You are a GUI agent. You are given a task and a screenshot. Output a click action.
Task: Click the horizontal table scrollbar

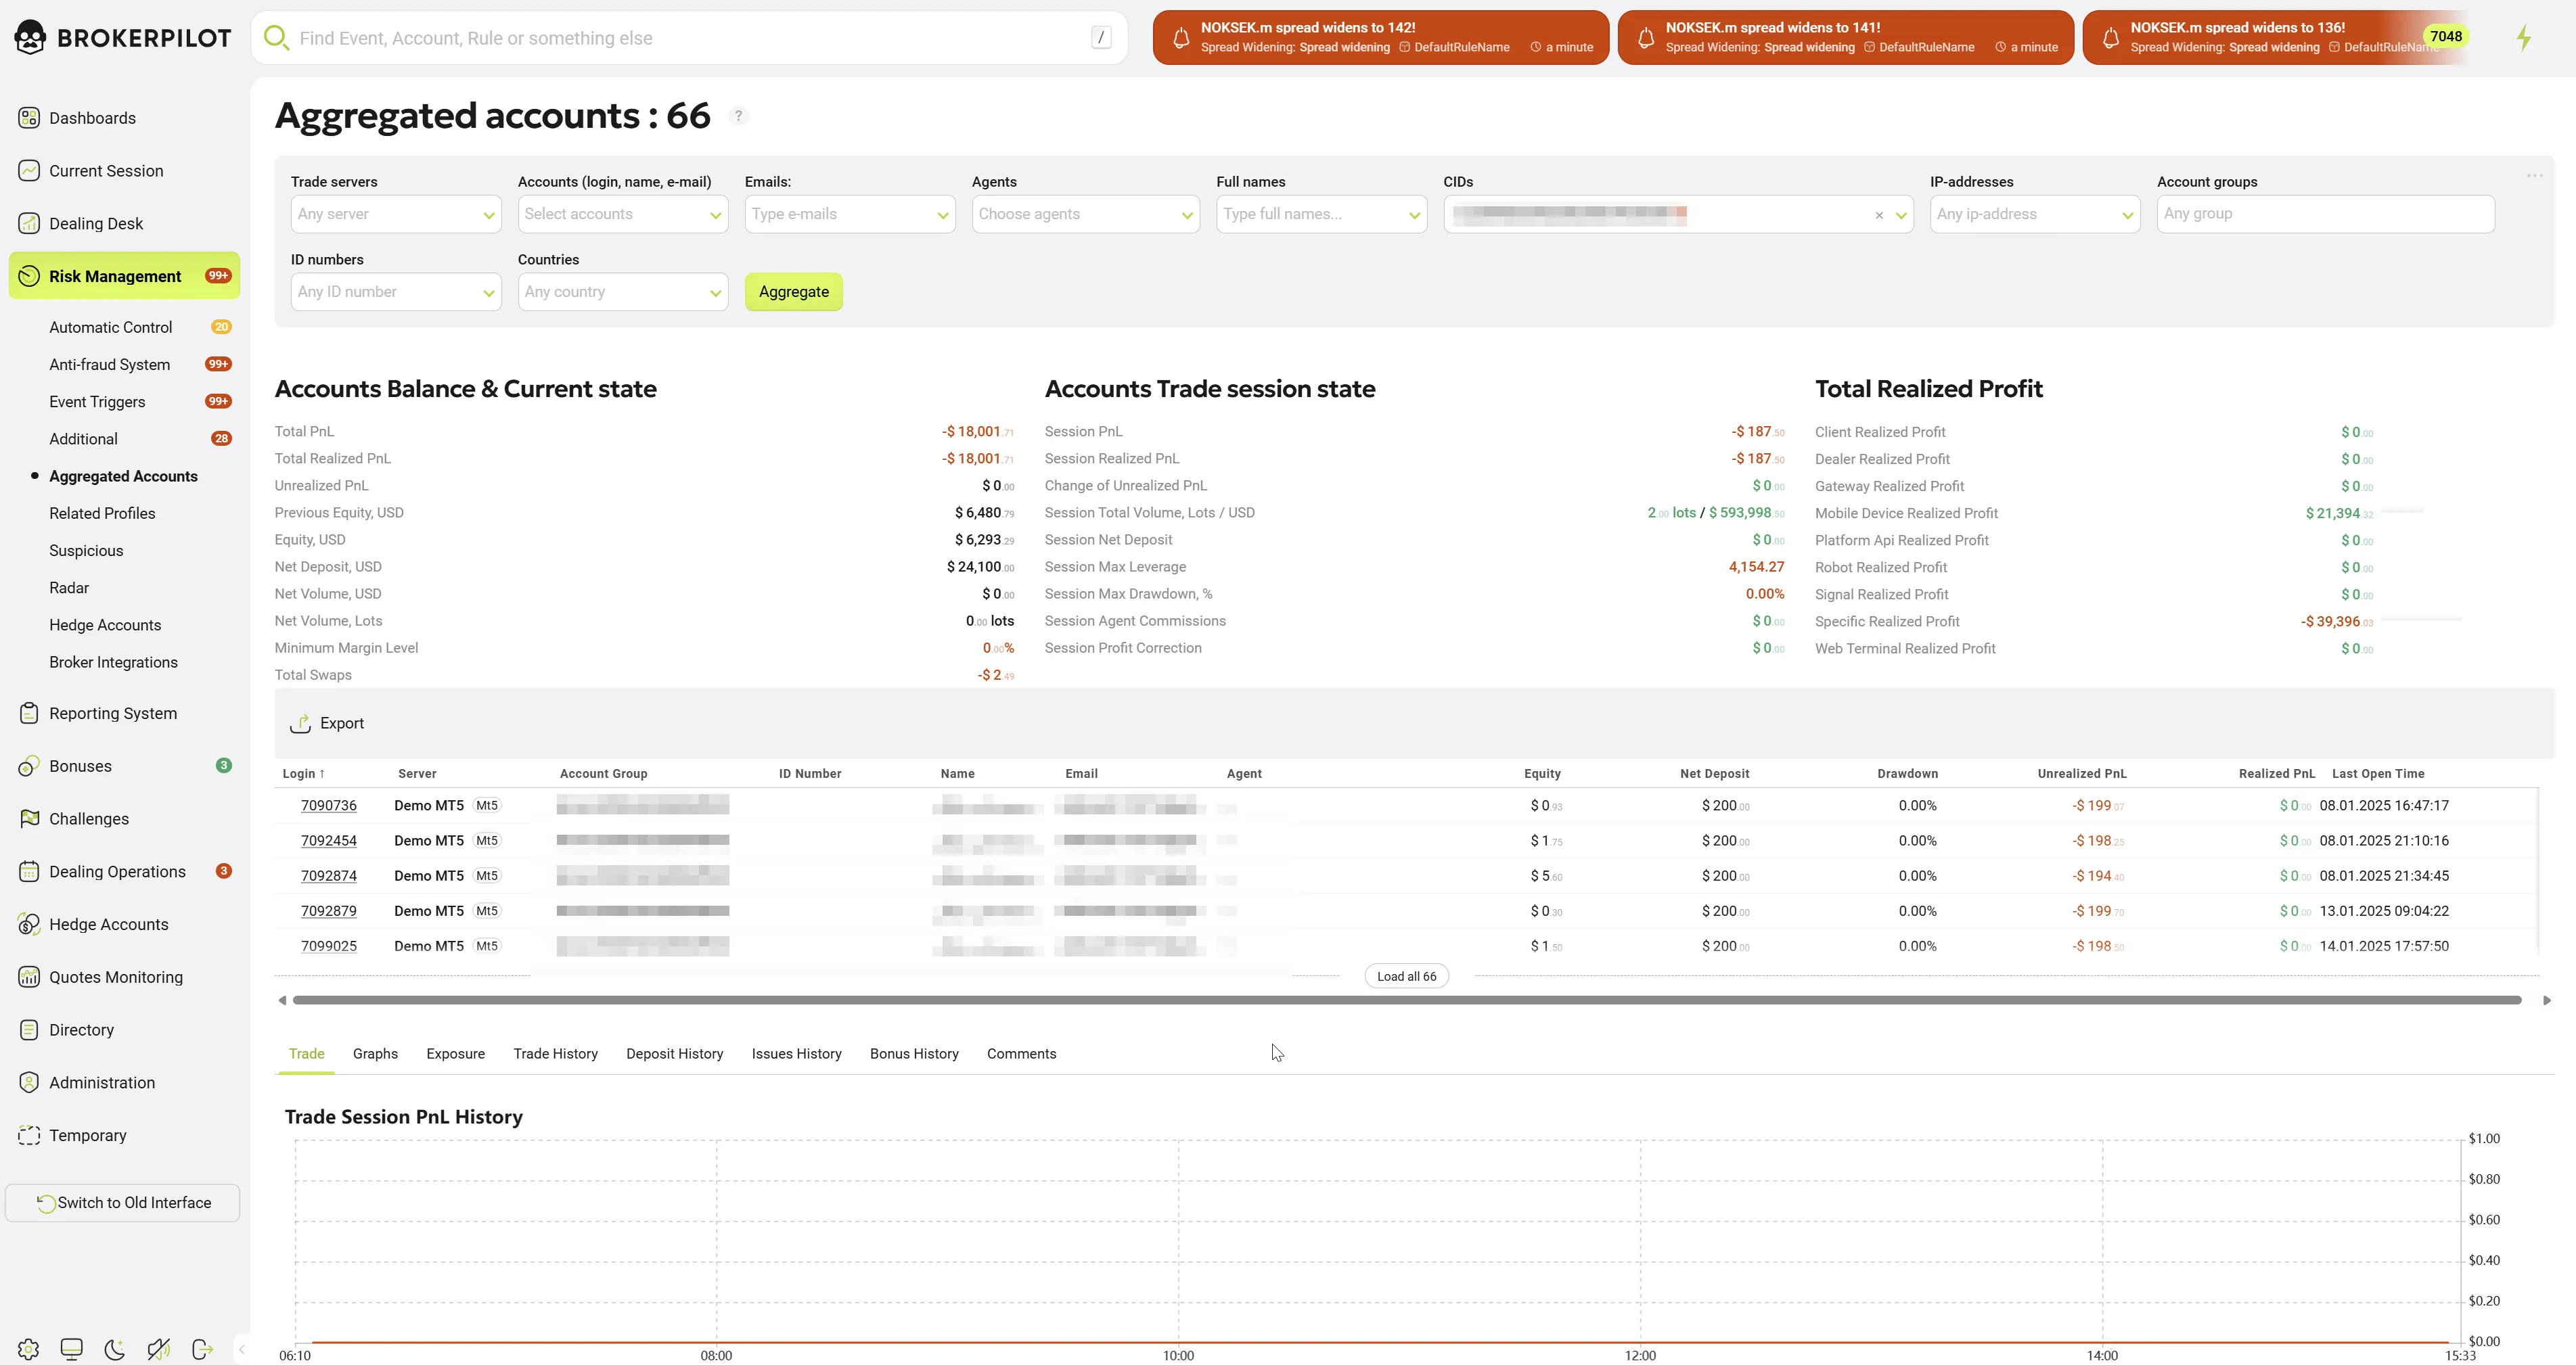pyautogui.click(x=1406, y=1000)
